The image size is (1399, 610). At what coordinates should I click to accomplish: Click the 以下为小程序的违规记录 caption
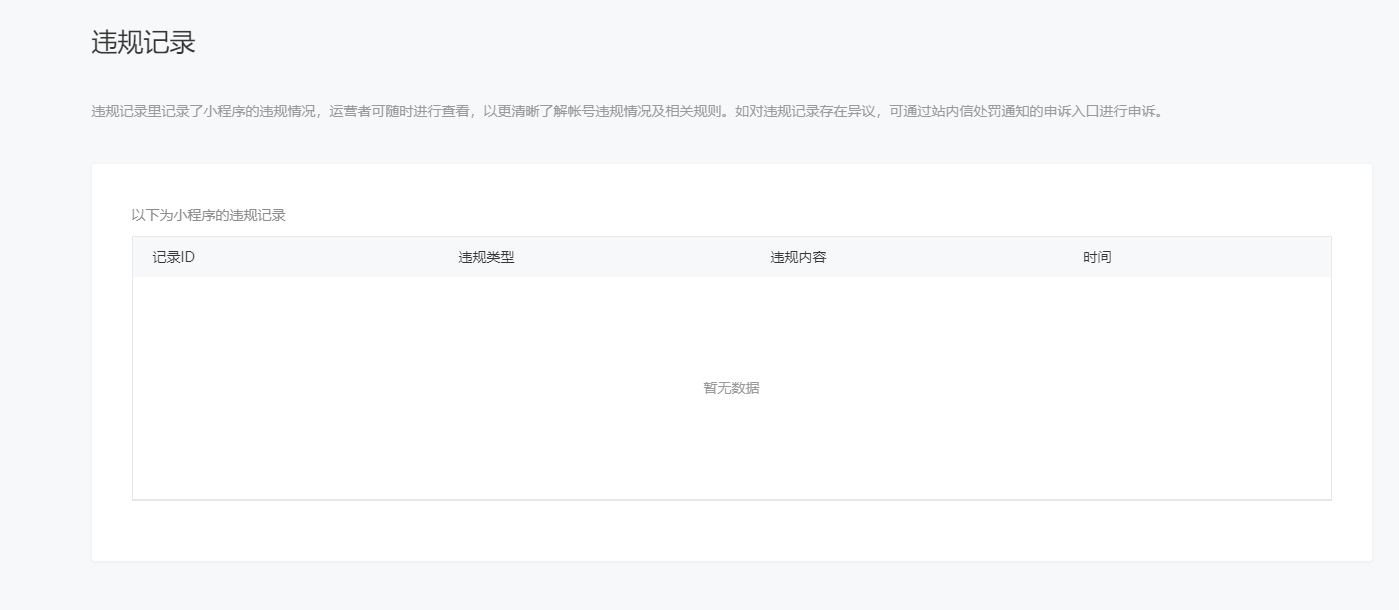pyautogui.click(x=208, y=215)
